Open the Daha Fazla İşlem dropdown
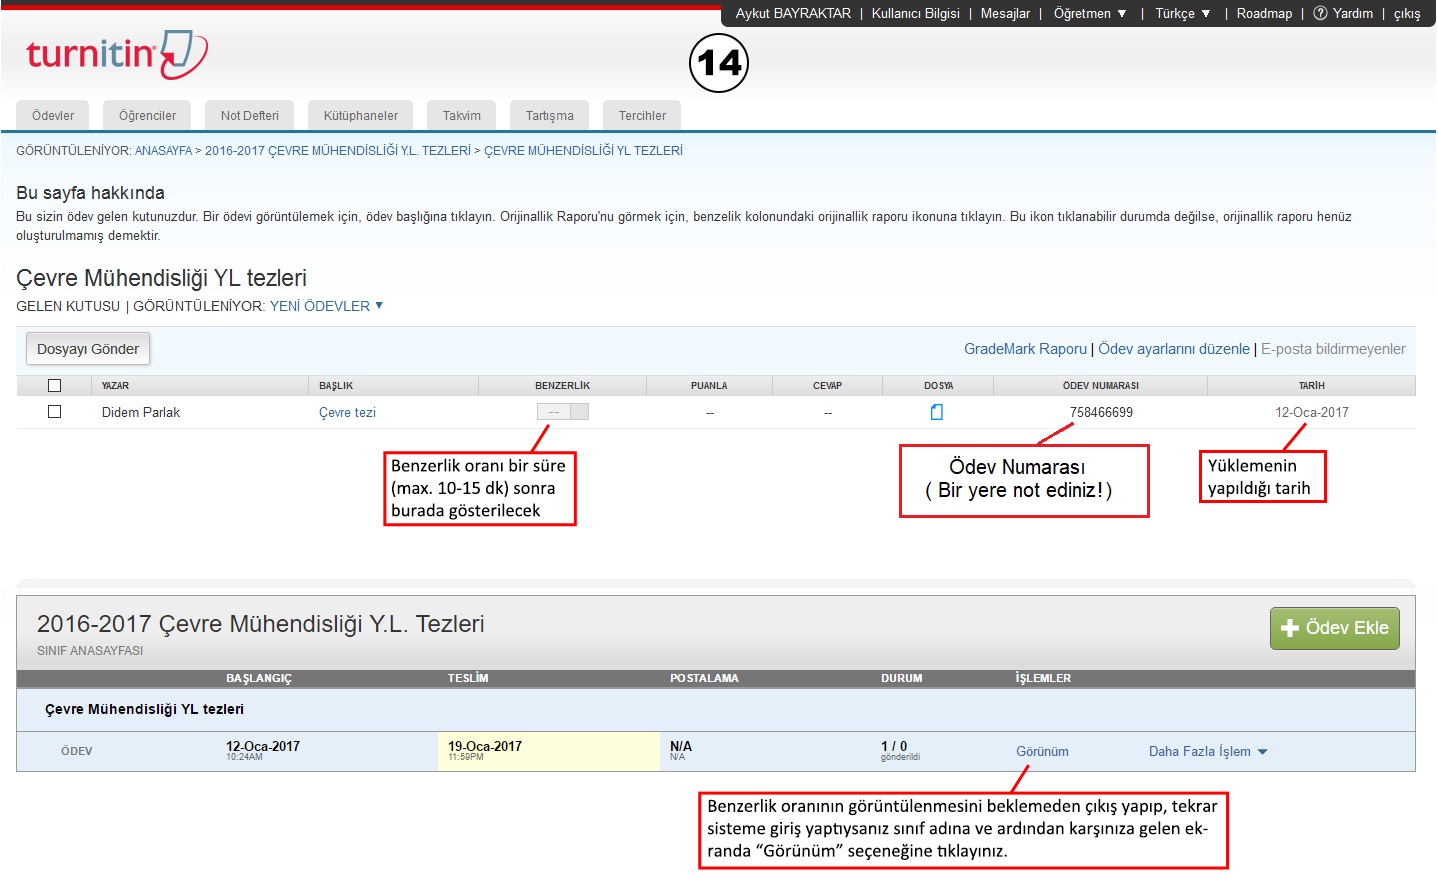This screenshot has height=880, width=1438. 1208,751
